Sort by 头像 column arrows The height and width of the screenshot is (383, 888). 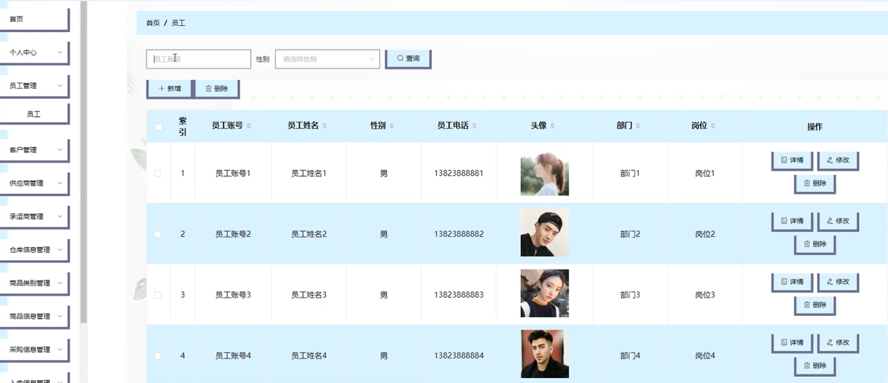552,126
